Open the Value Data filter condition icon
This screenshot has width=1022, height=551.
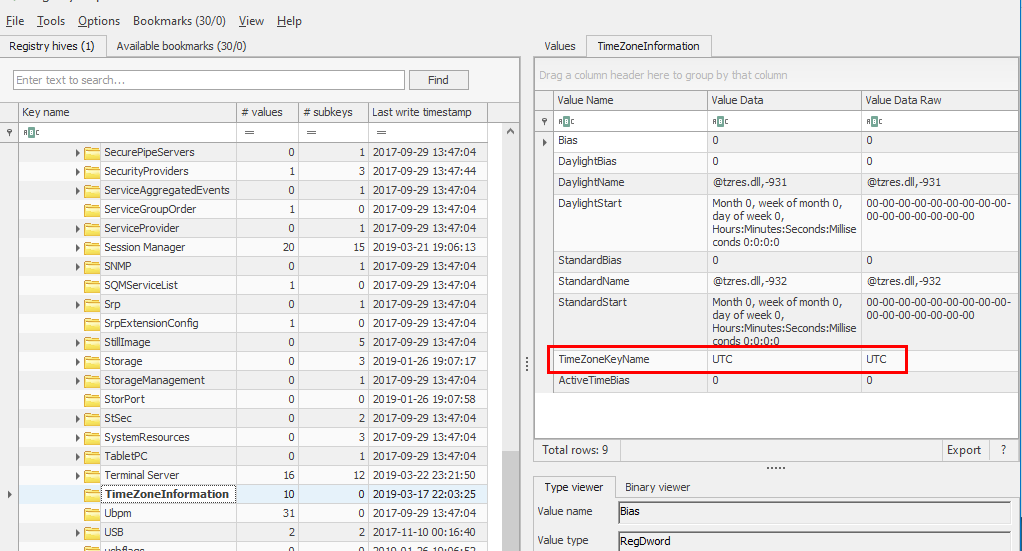point(720,121)
